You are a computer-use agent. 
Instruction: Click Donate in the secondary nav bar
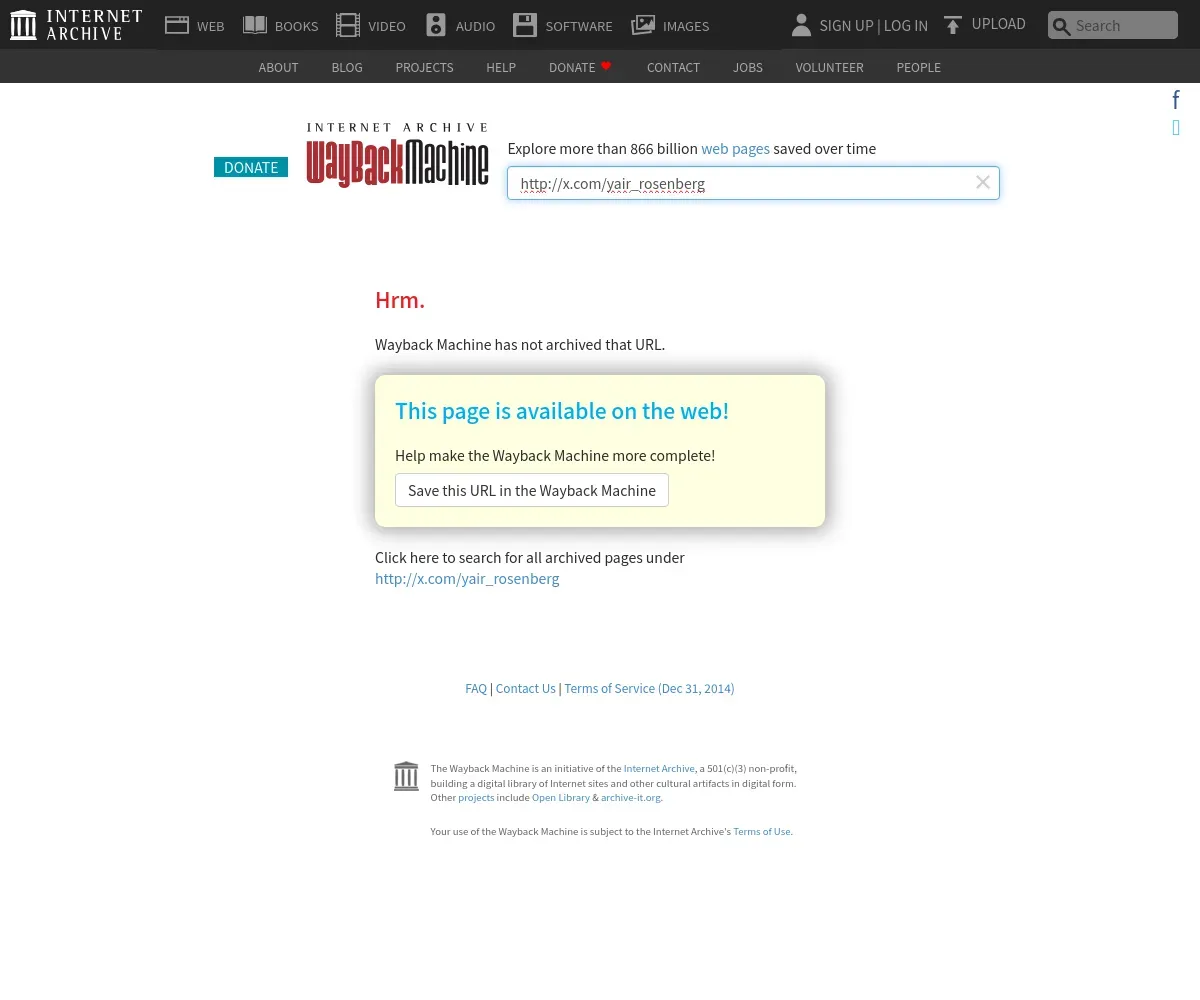point(572,67)
